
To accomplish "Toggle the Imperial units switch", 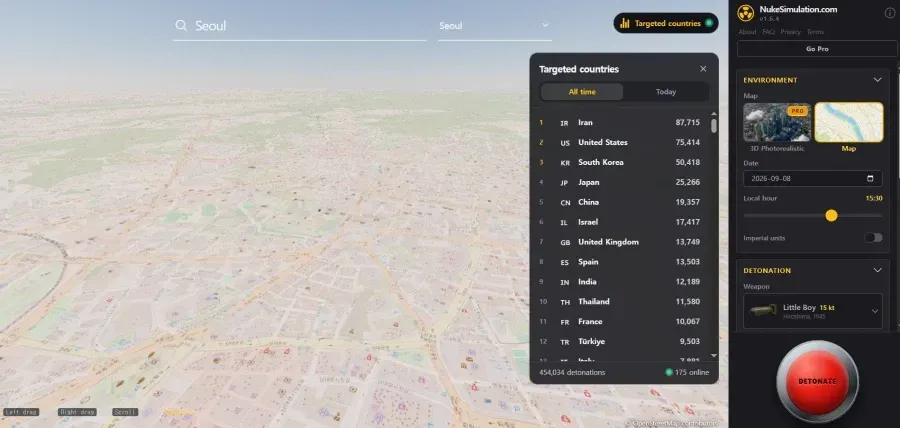I will tap(873, 238).
